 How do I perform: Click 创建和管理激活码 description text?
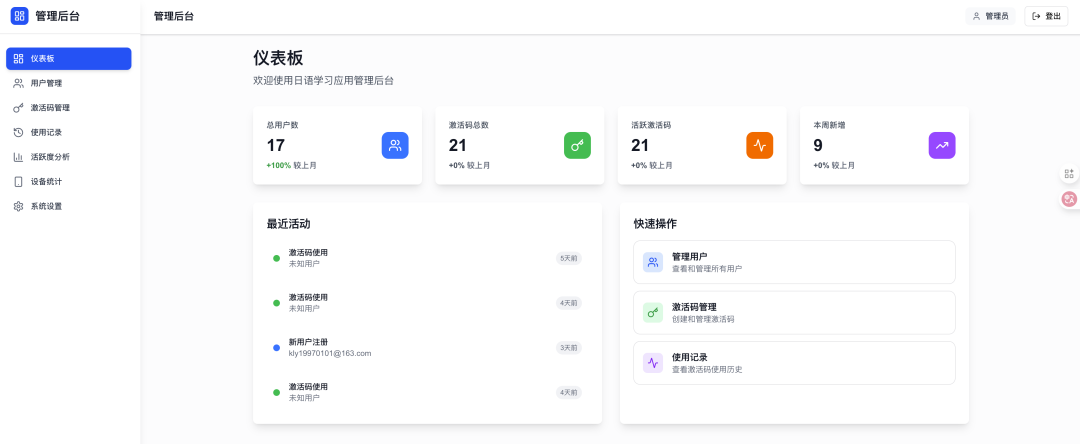pos(703,319)
